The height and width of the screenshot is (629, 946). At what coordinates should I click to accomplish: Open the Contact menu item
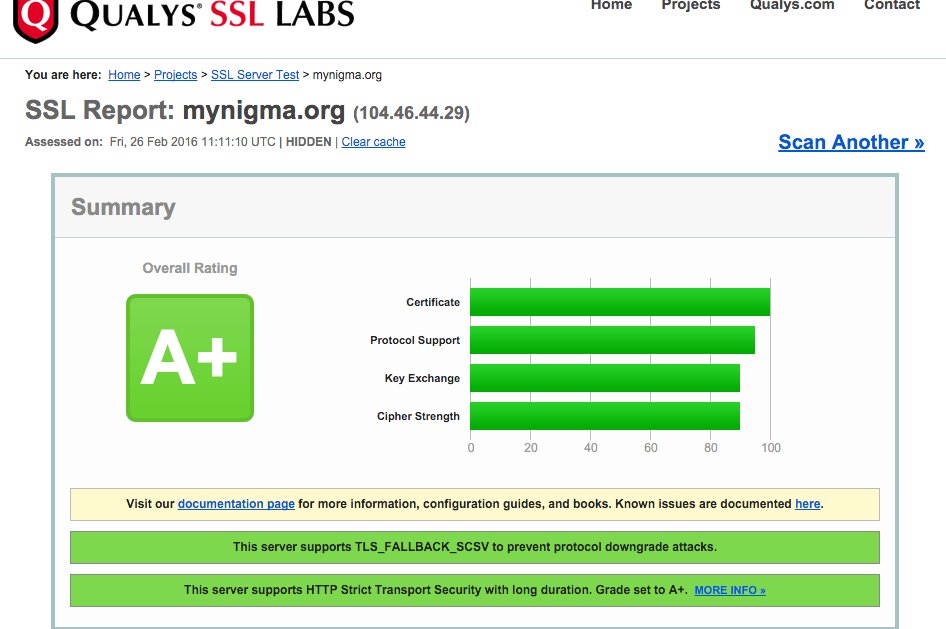892,5
